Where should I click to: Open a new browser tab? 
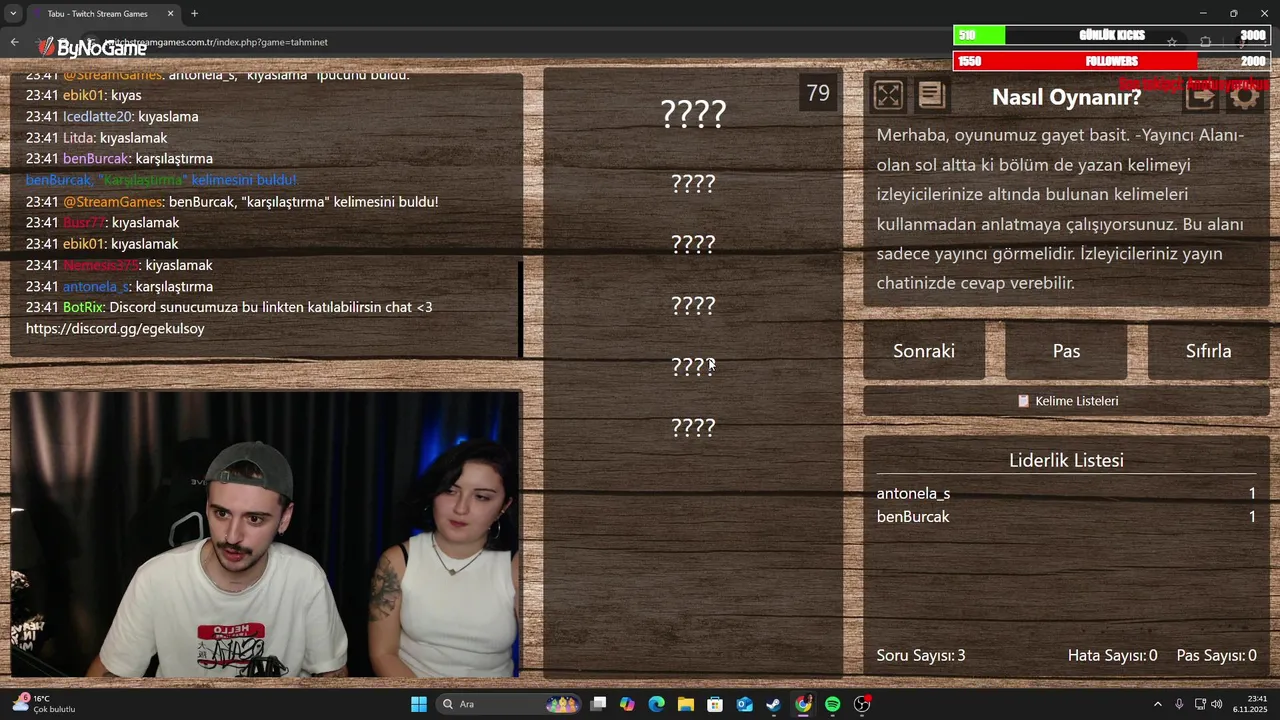(x=194, y=14)
